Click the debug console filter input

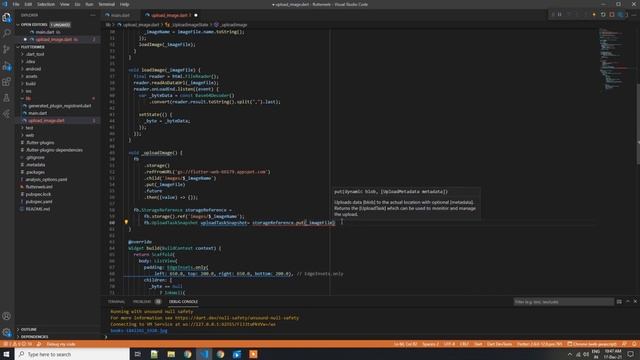563,302
